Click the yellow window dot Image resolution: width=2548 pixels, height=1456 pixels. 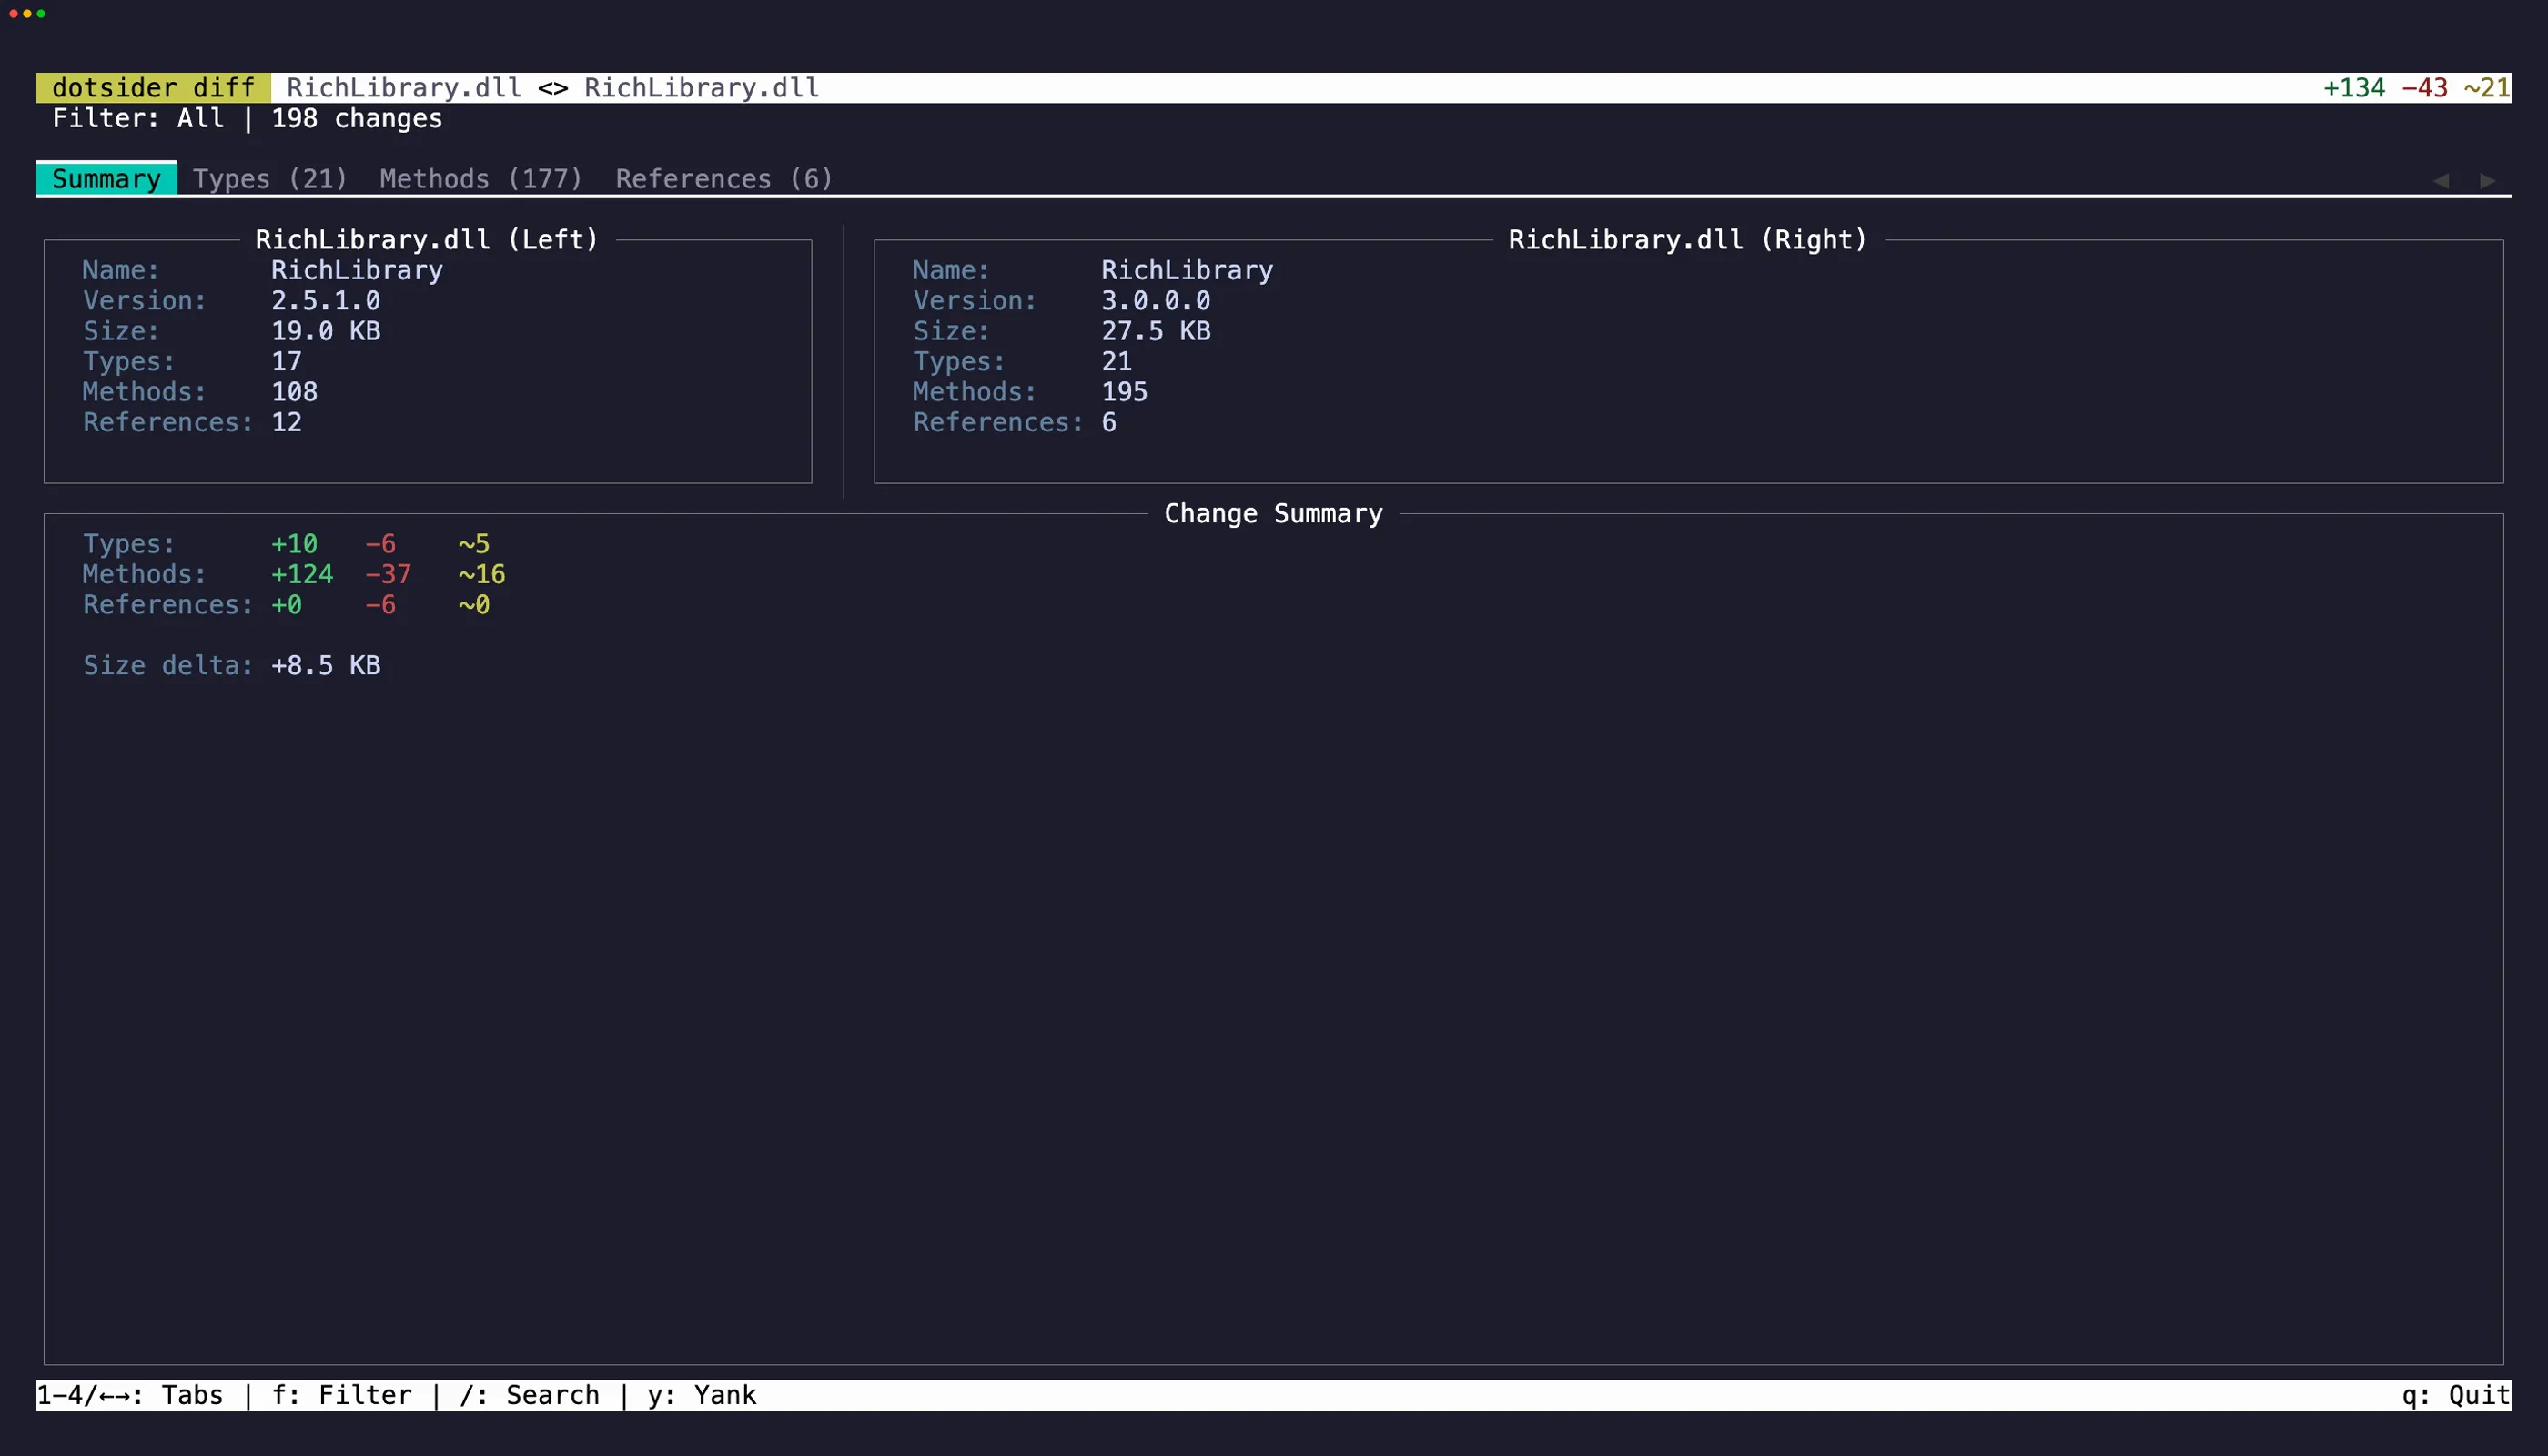tap(27, 14)
